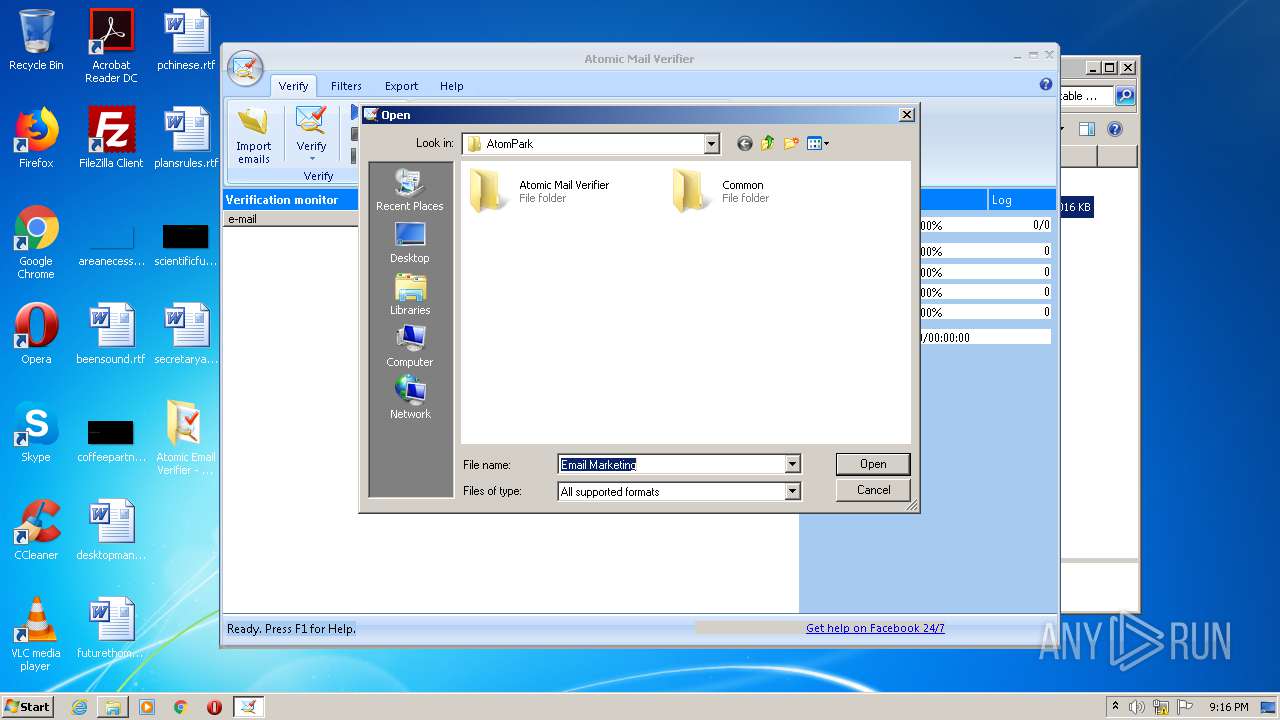The width and height of the screenshot is (1280, 720).
Task: Expand the Look in folder dropdown
Action: click(711, 144)
